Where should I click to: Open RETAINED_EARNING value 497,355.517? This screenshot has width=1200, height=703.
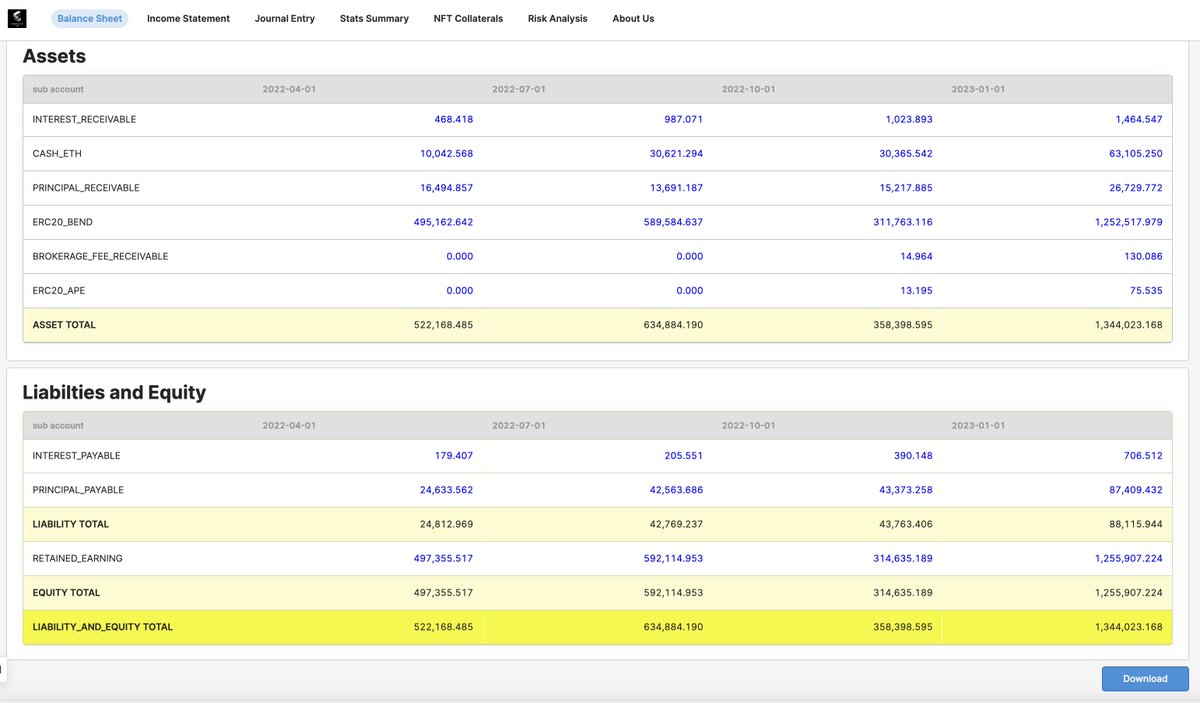[443, 558]
